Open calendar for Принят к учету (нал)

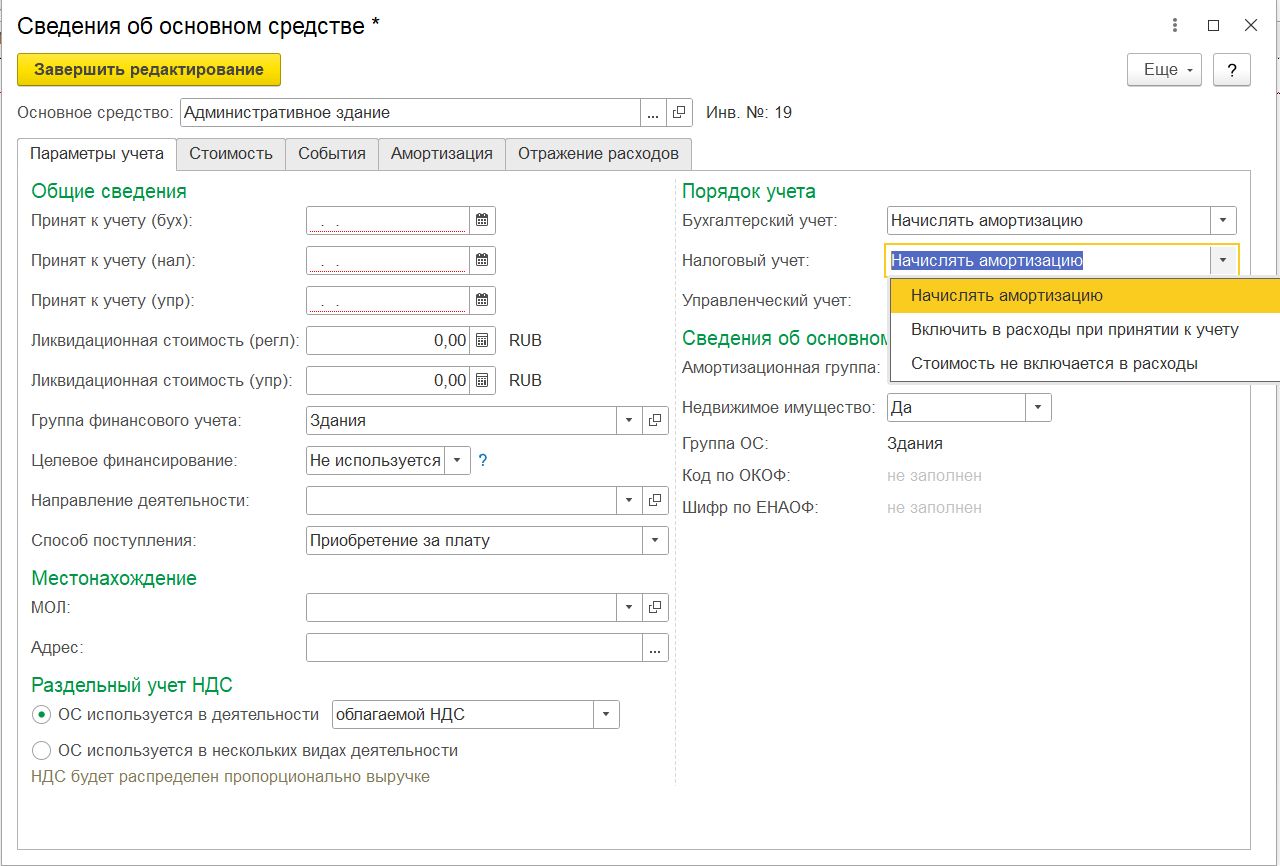pyautogui.click(x=482, y=260)
